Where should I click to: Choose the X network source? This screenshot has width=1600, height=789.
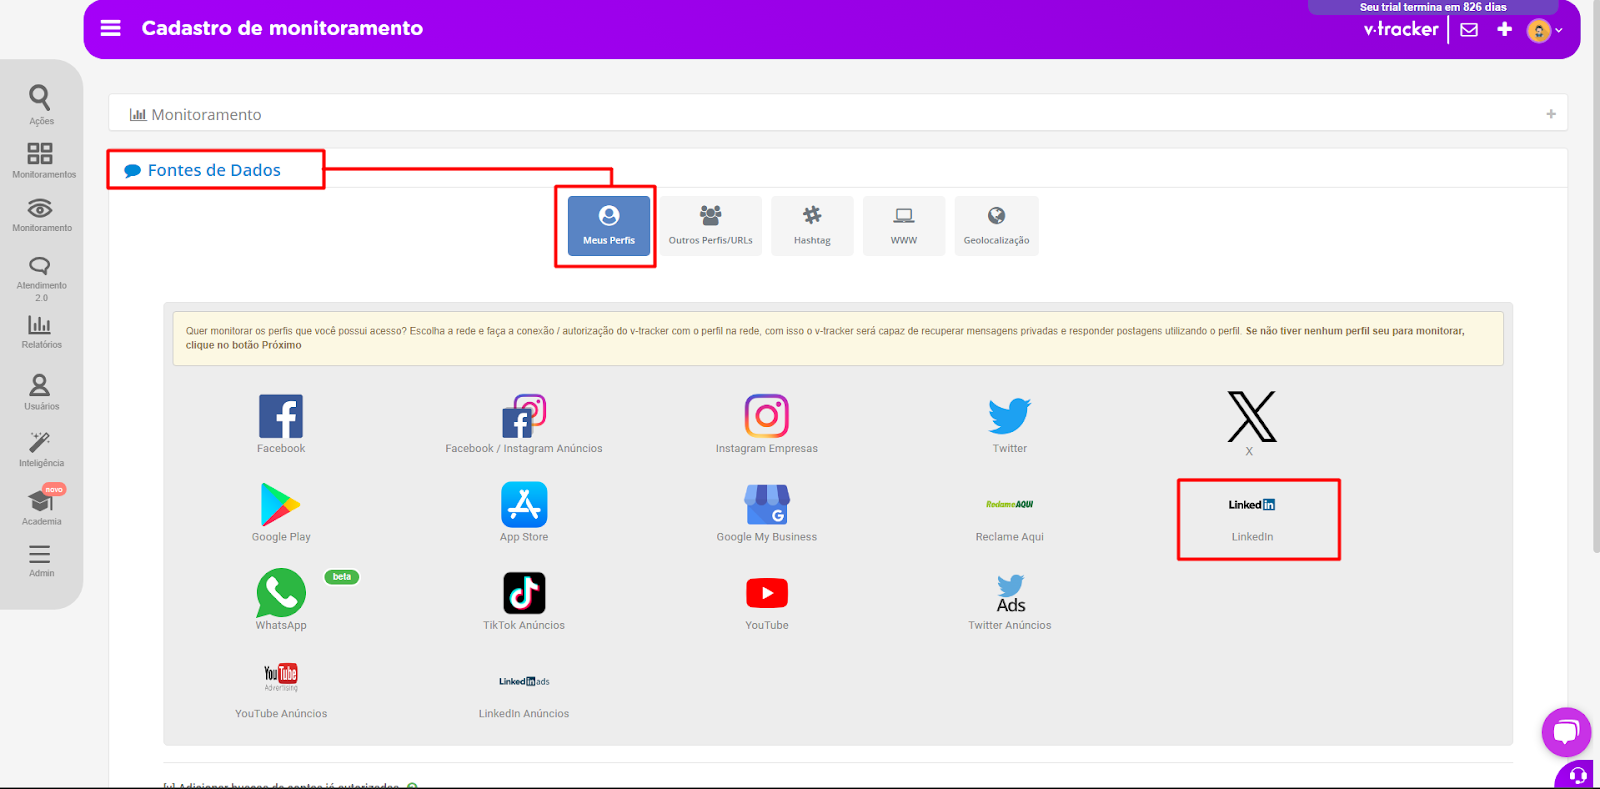tap(1252, 422)
